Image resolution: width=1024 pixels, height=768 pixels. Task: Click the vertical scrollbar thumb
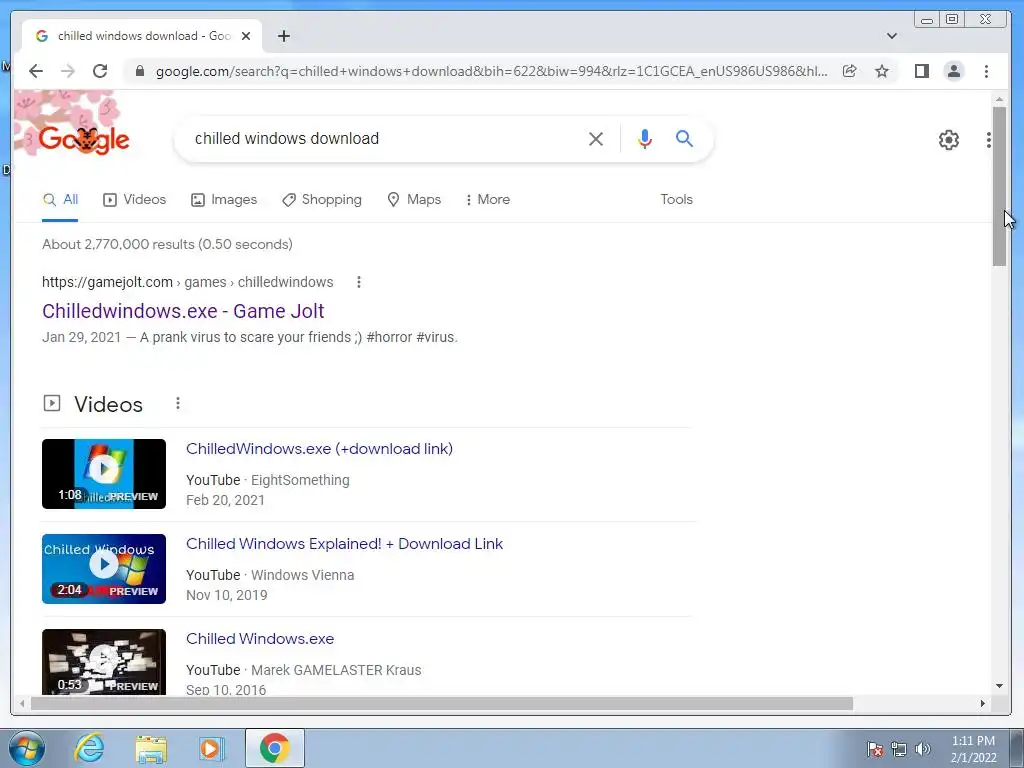(x=999, y=186)
